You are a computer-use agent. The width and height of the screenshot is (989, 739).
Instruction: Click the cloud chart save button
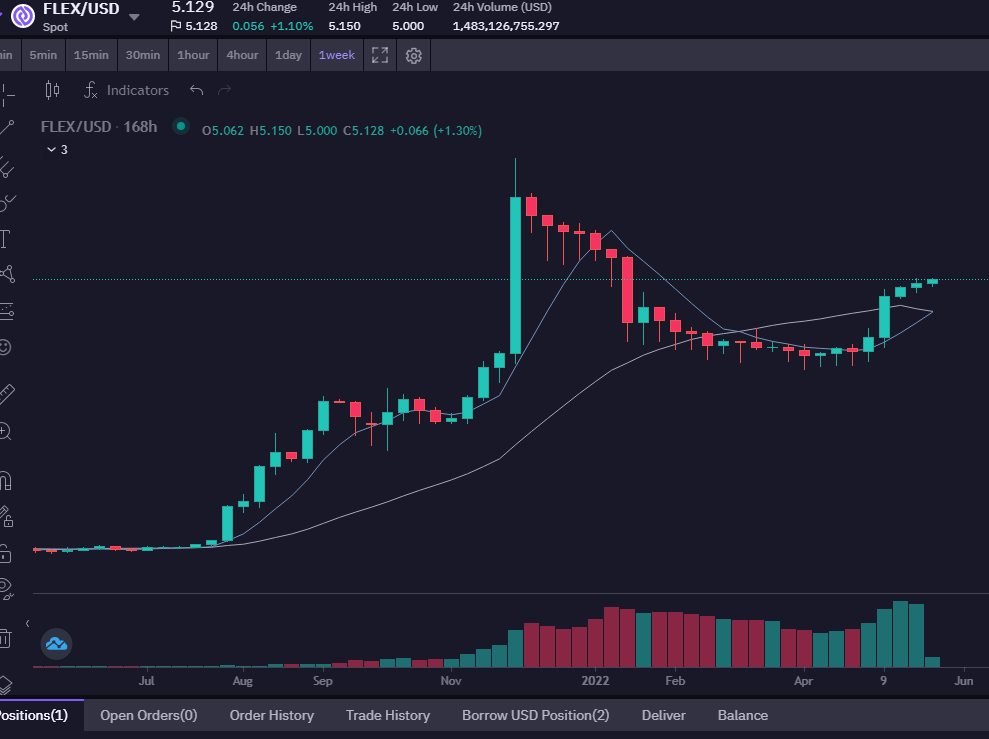(x=57, y=644)
